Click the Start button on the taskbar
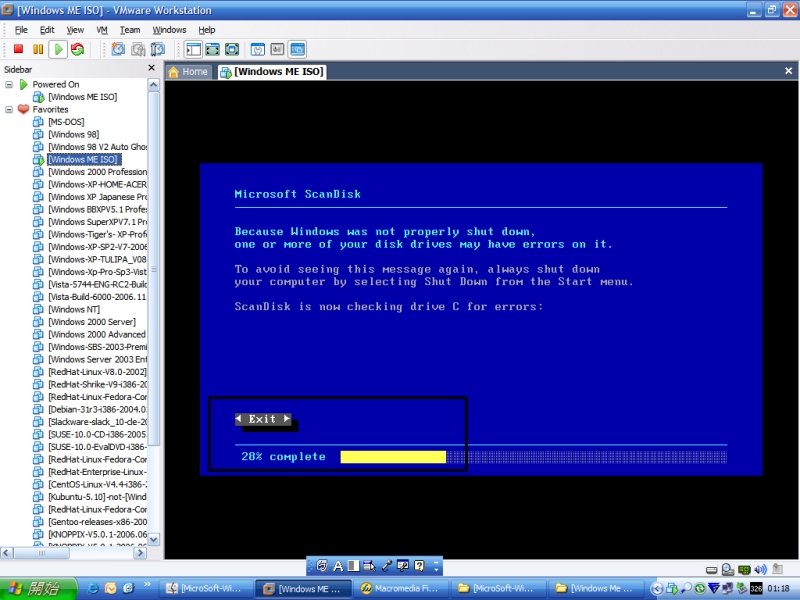 pyautogui.click(x=38, y=588)
